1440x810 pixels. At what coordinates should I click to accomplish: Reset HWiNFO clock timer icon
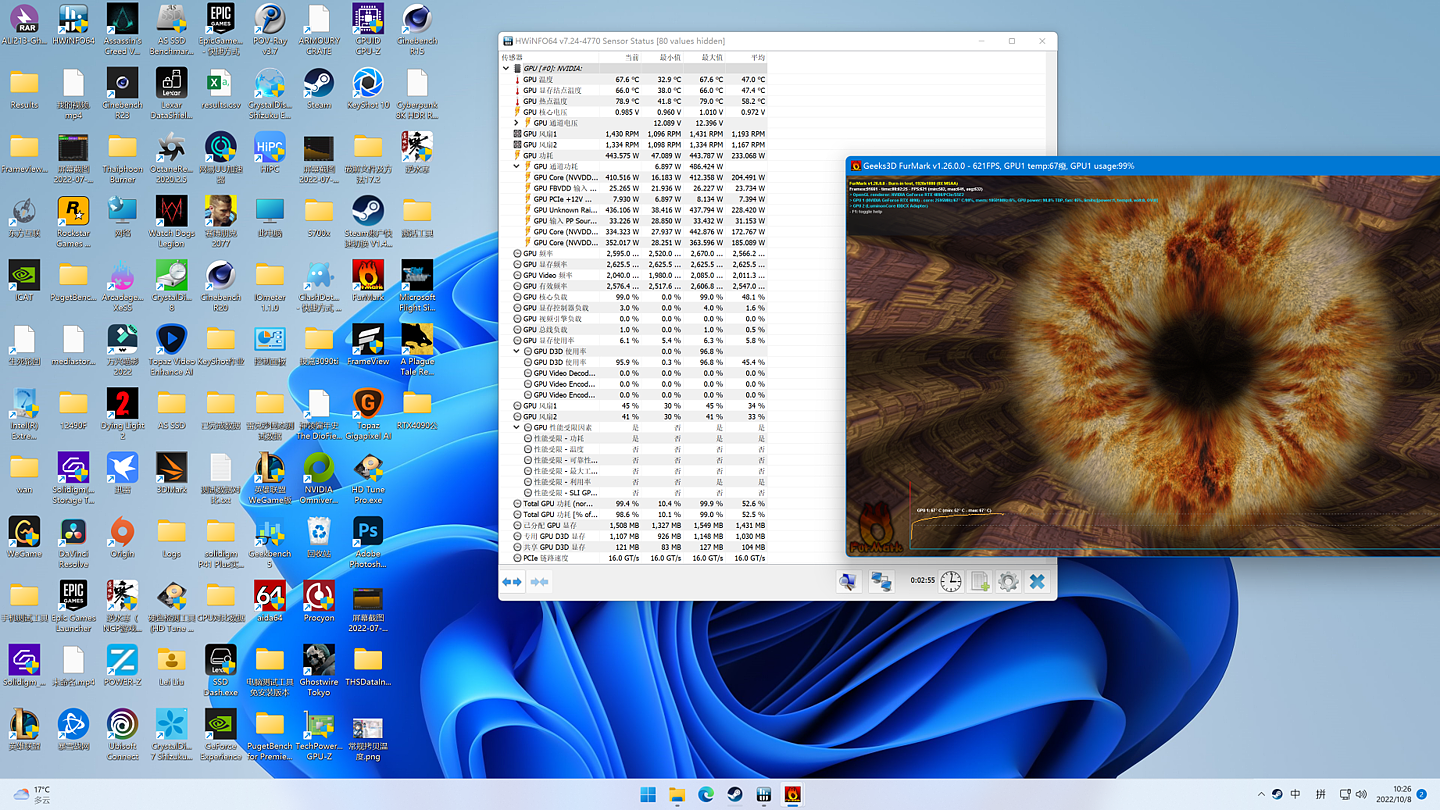click(x=950, y=581)
